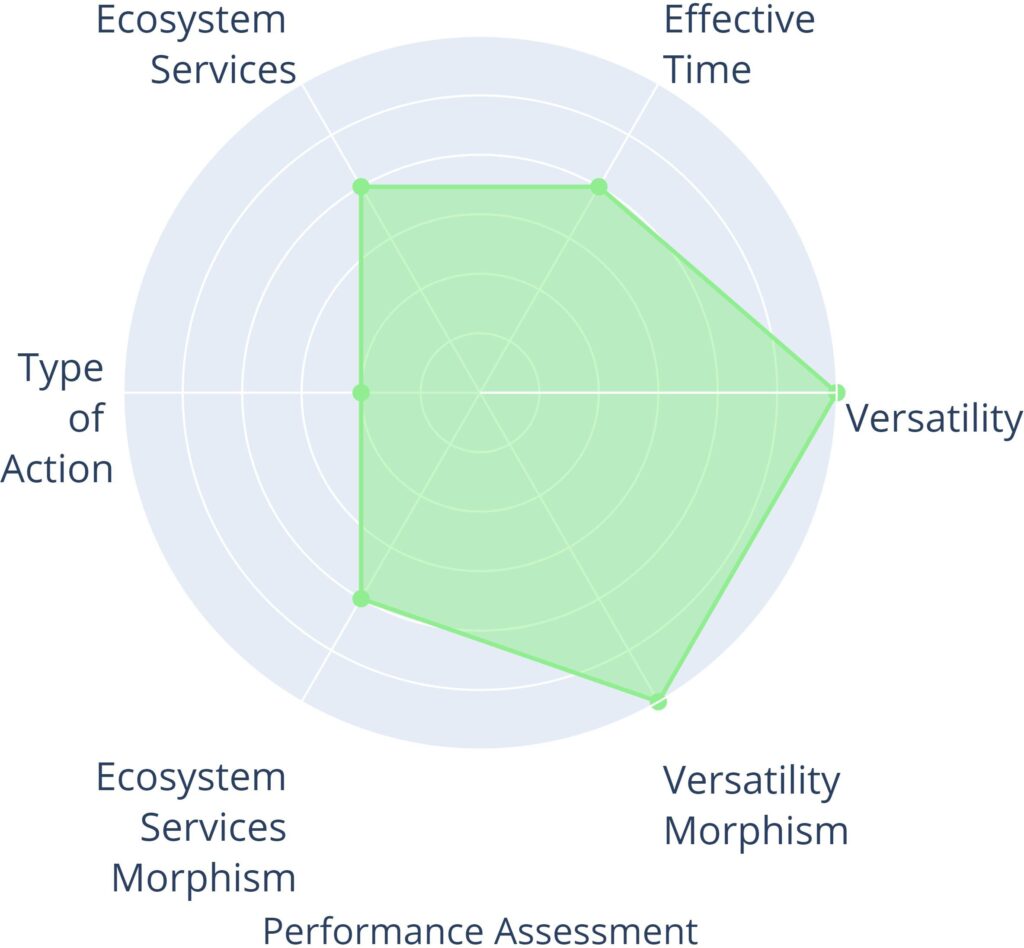Click the center origin of the radar chart
The width and height of the screenshot is (1024, 948).
480,393
